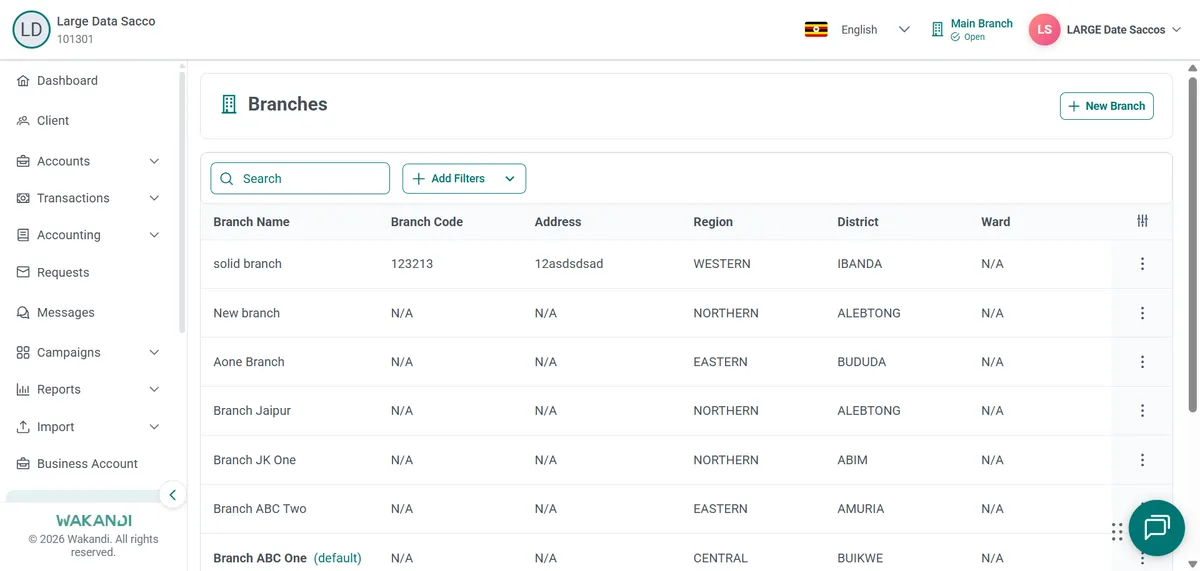This screenshot has width=1200, height=571.
Task: Click the Aone Branch name cell
Action: pyautogui.click(x=249, y=362)
